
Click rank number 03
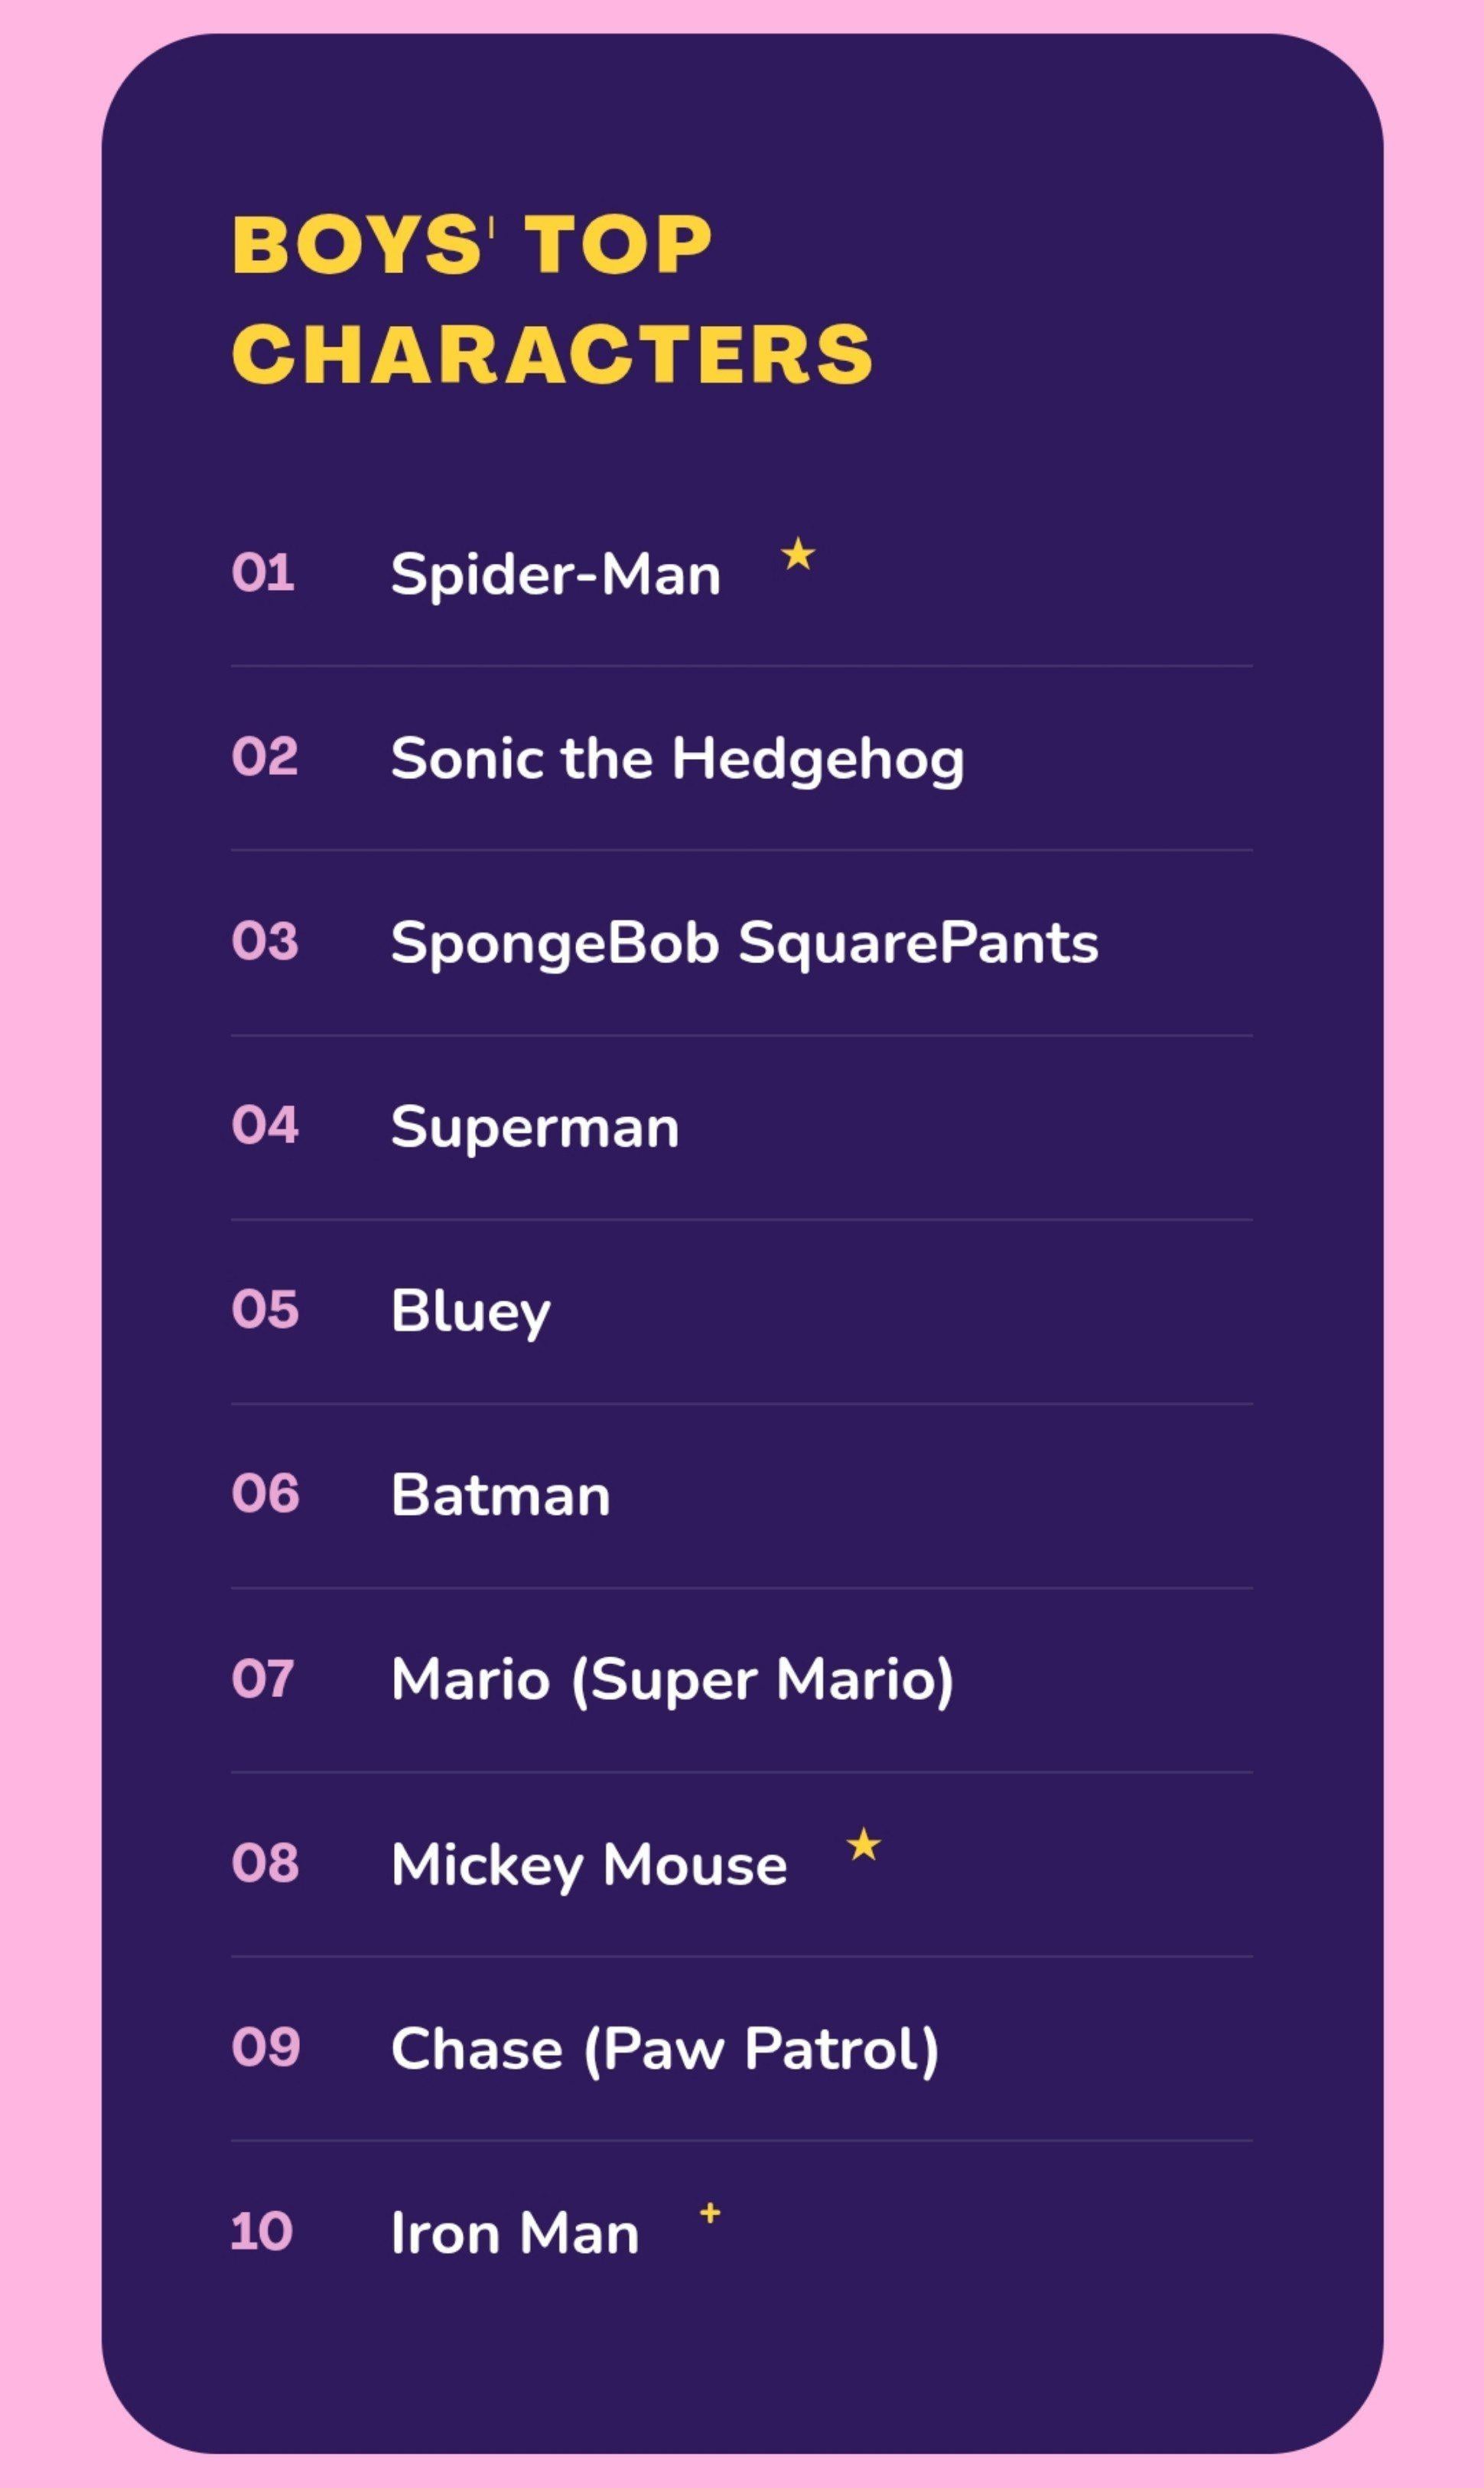pyautogui.click(x=265, y=942)
